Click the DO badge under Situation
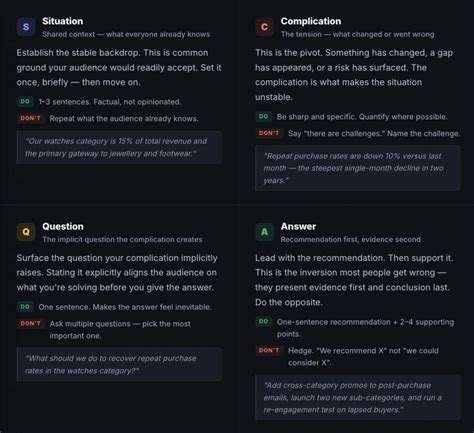Screen dimensions: 474x433 pos(25,101)
